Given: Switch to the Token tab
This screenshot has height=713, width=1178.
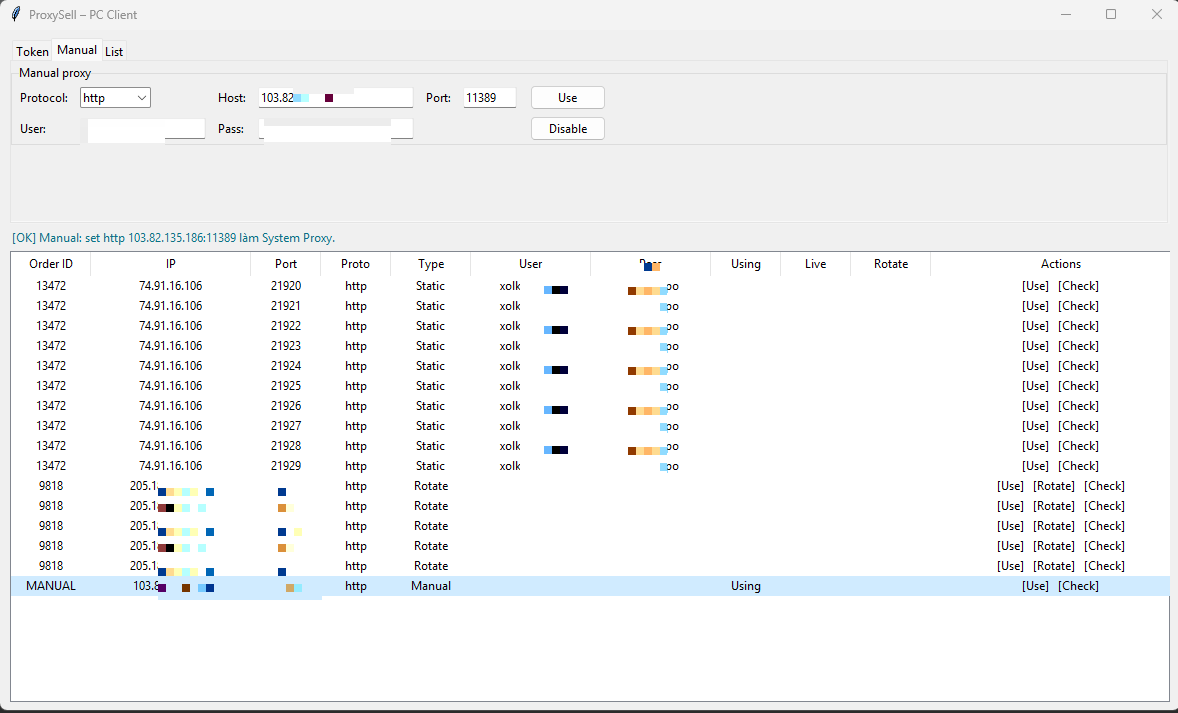Looking at the screenshot, I should [x=31, y=50].
